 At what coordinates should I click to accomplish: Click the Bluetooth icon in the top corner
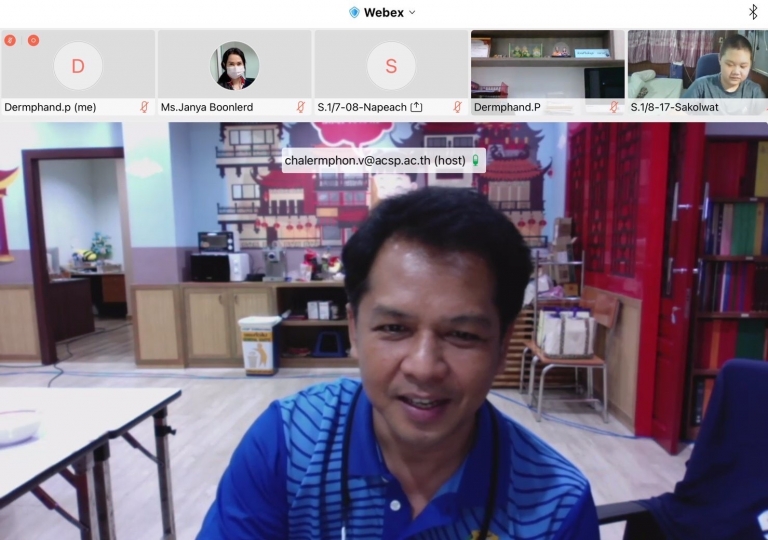[753, 12]
